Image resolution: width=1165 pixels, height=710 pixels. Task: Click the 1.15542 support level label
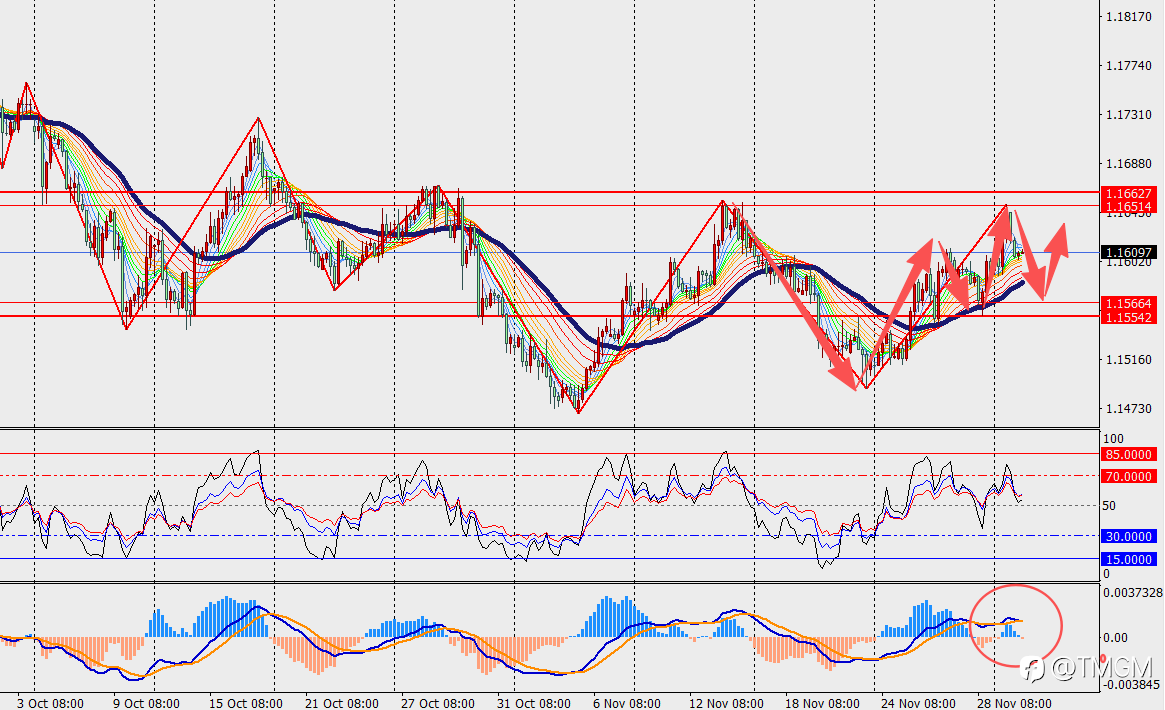[x=1129, y=317]
